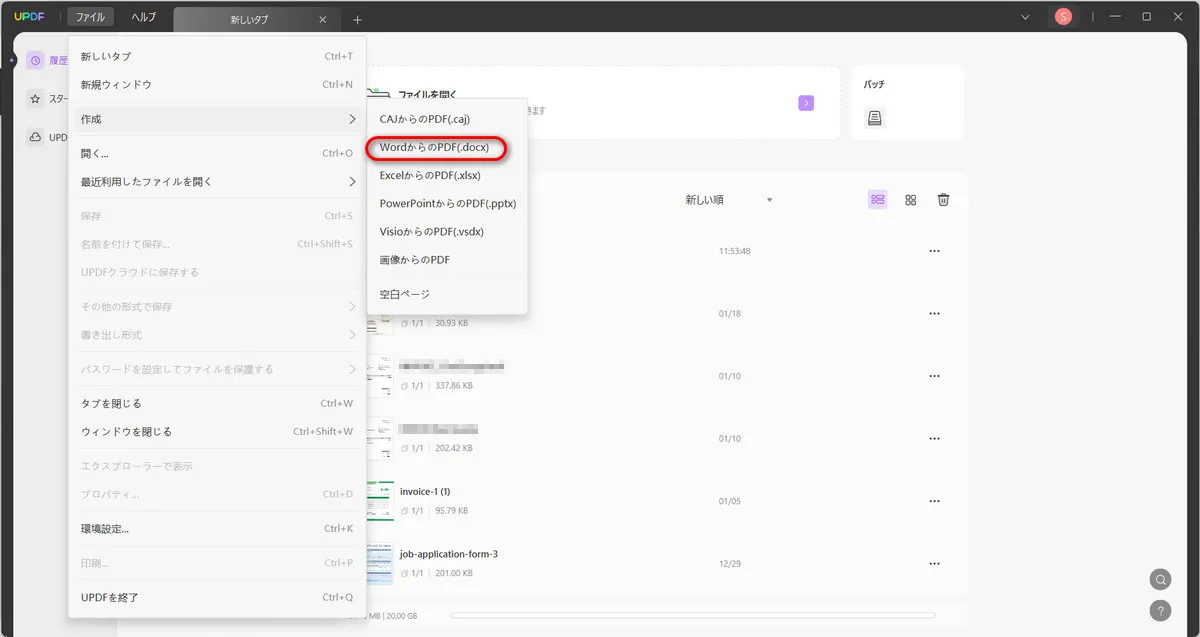1200x637 pixels.
Task: Select 画像からのPDF option
Action: coord(447,259)
